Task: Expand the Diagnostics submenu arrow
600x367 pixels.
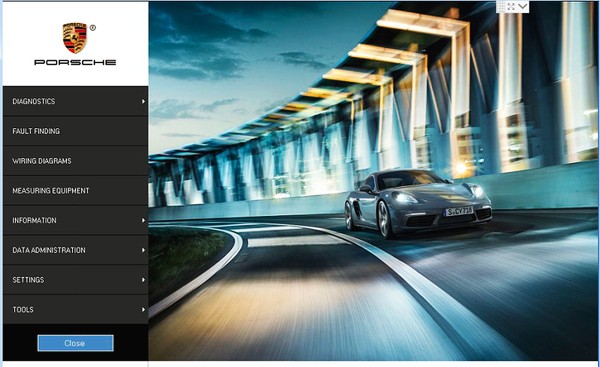Action: click(143, 101)
